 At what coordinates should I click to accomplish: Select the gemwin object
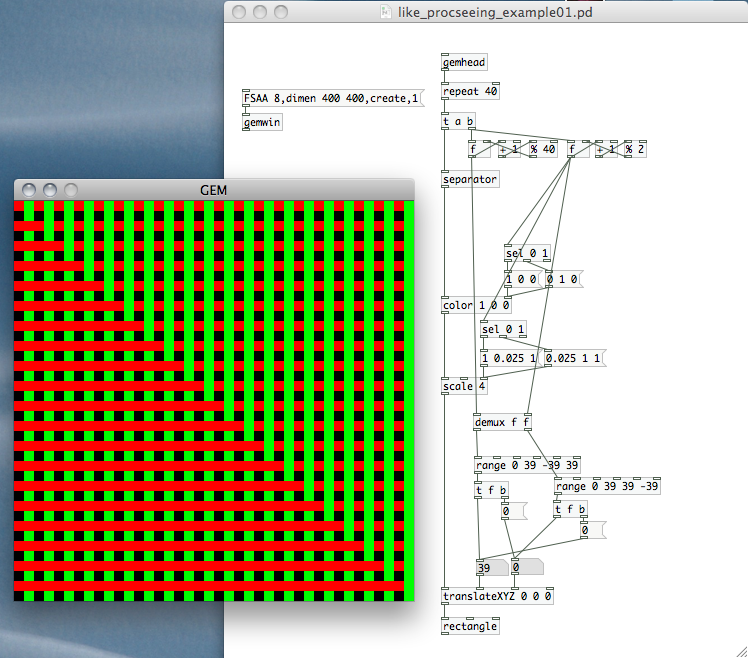coord(262,122)
